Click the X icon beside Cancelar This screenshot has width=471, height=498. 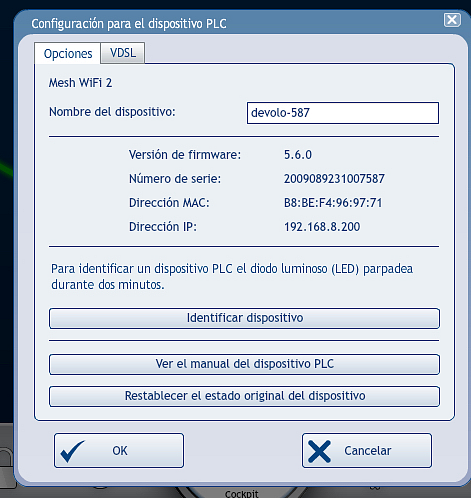319,451
